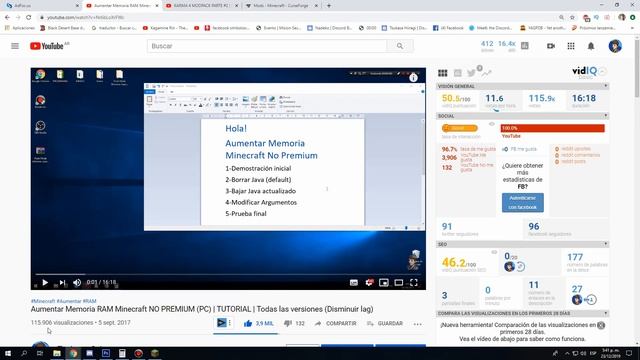Collapse COMPARA LAS VISUALIZACIONES section

(x=605, y=313)
